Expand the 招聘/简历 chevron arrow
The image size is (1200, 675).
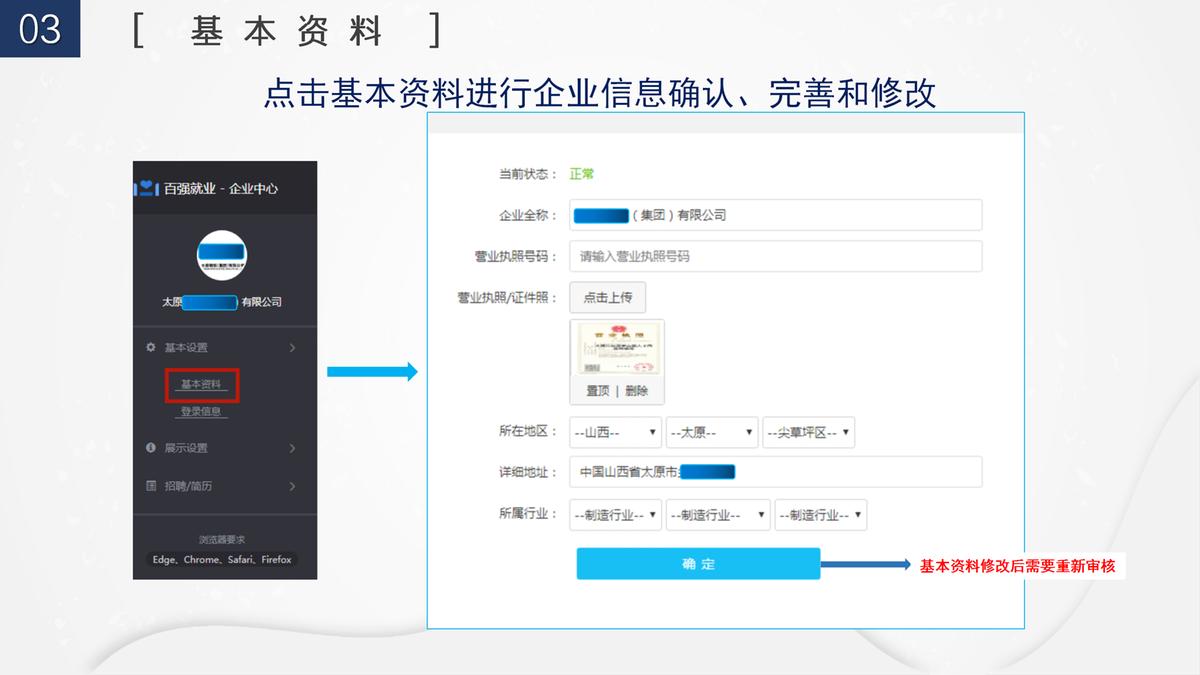293,486
